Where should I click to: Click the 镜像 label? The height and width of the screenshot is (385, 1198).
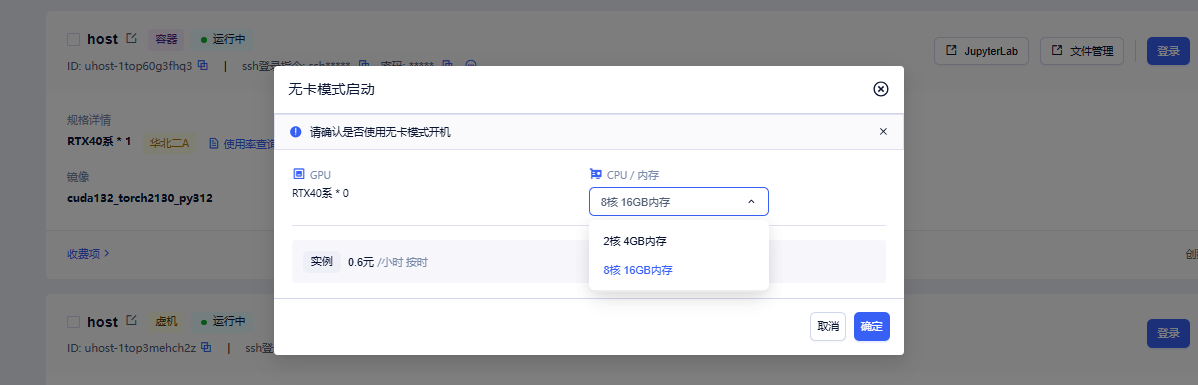(79, 176)
